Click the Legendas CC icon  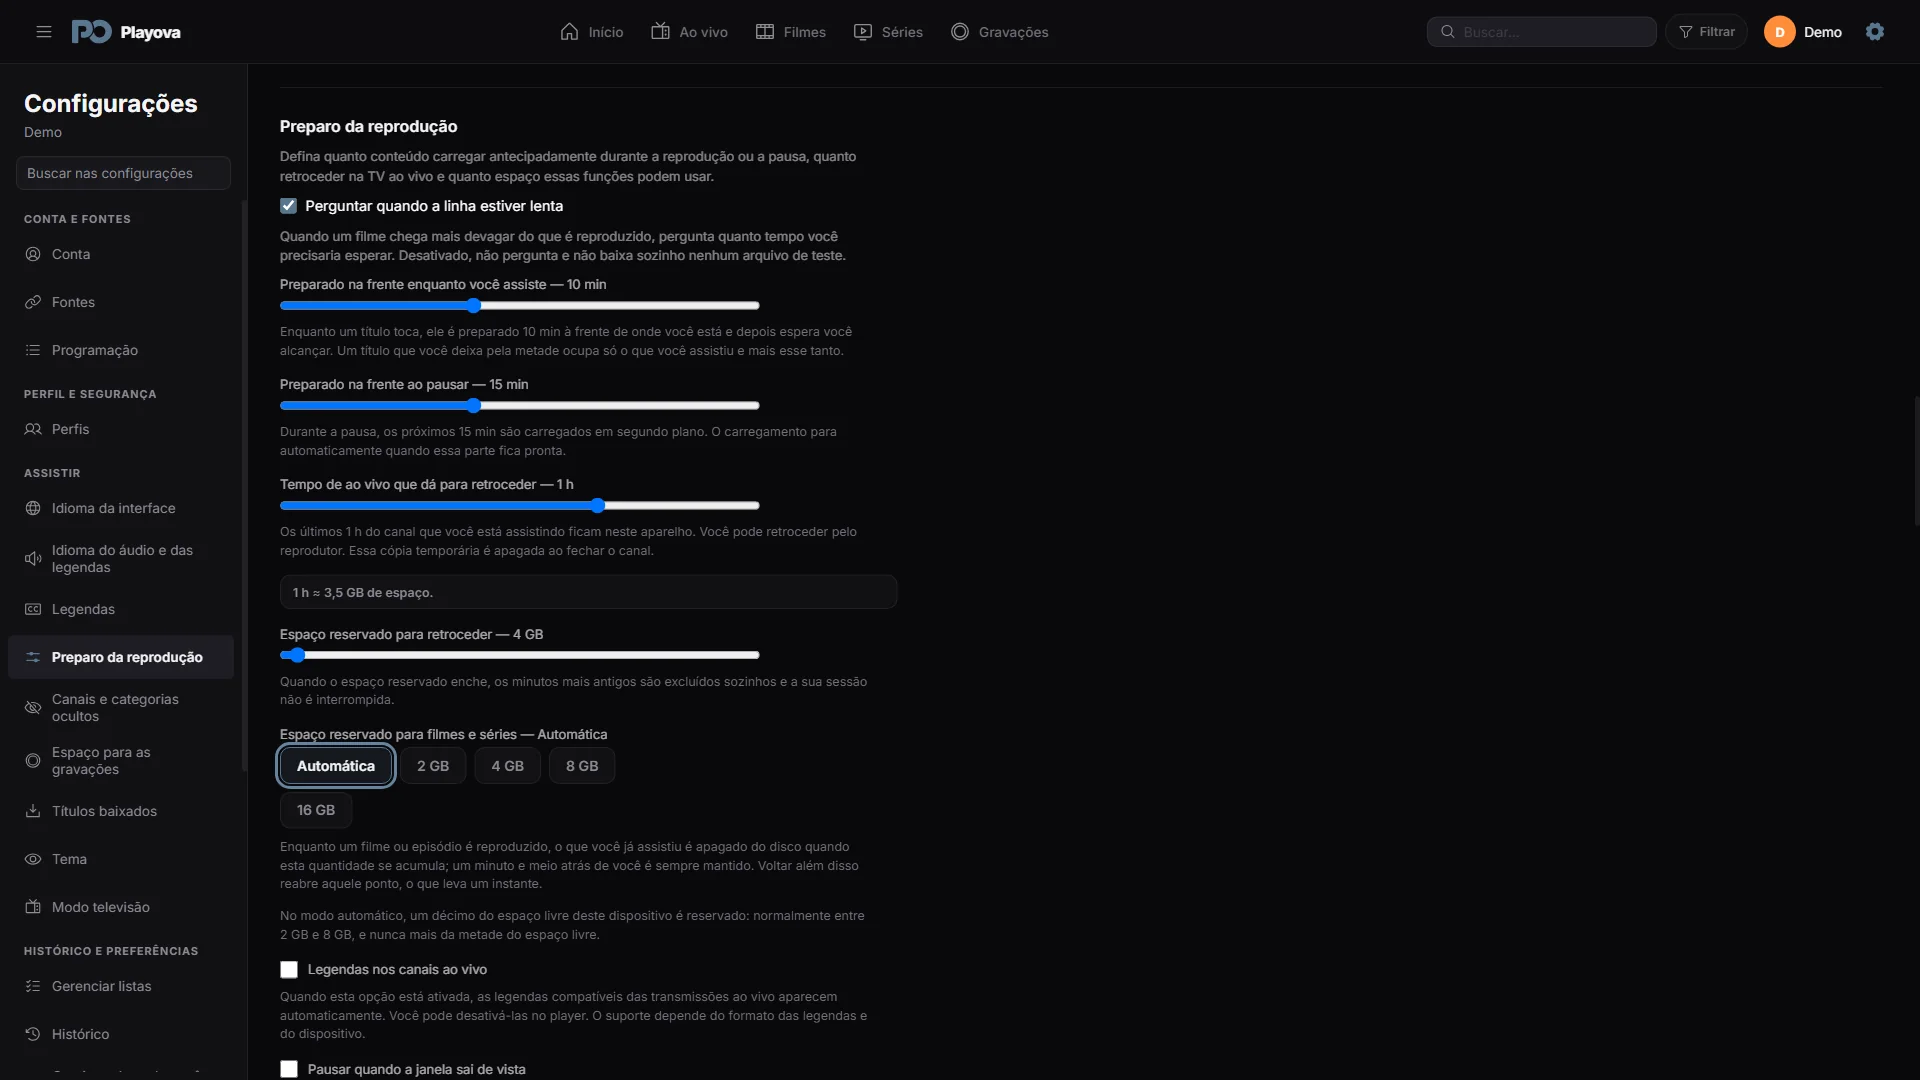pos(33,609)
